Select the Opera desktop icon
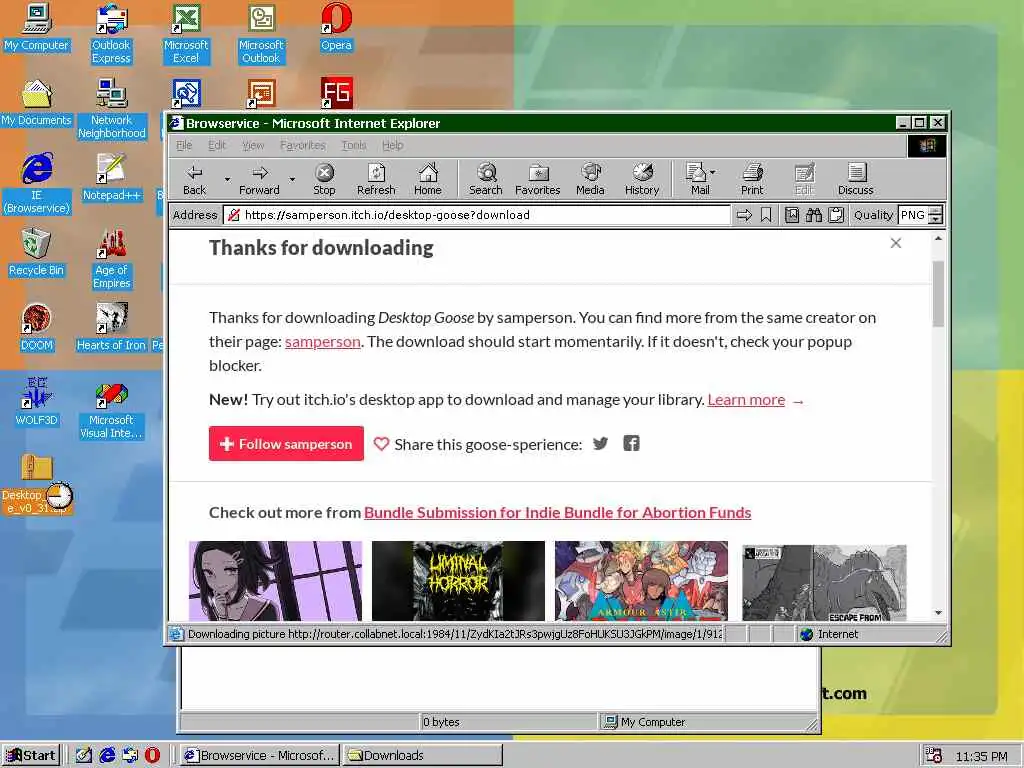The image size is (1024, 768). [336, 29]
